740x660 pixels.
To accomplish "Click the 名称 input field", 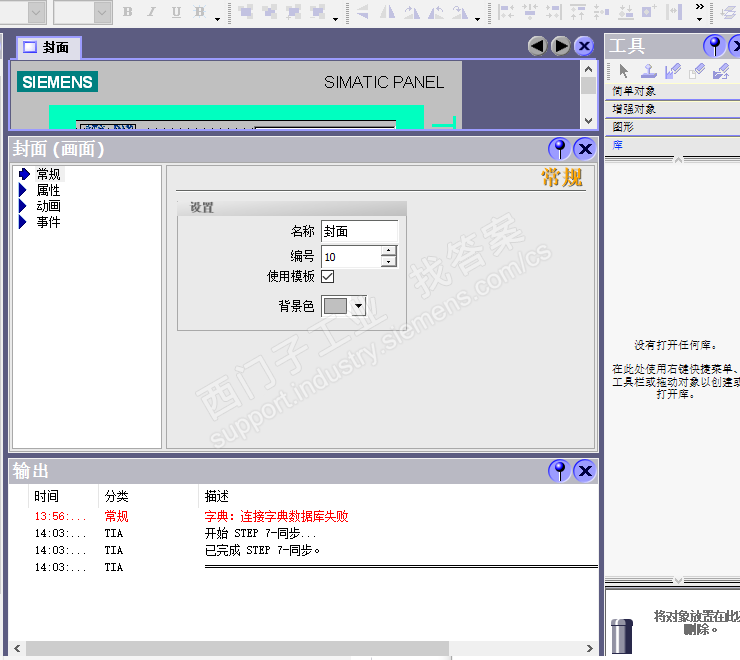I will (x=359, y=231).
